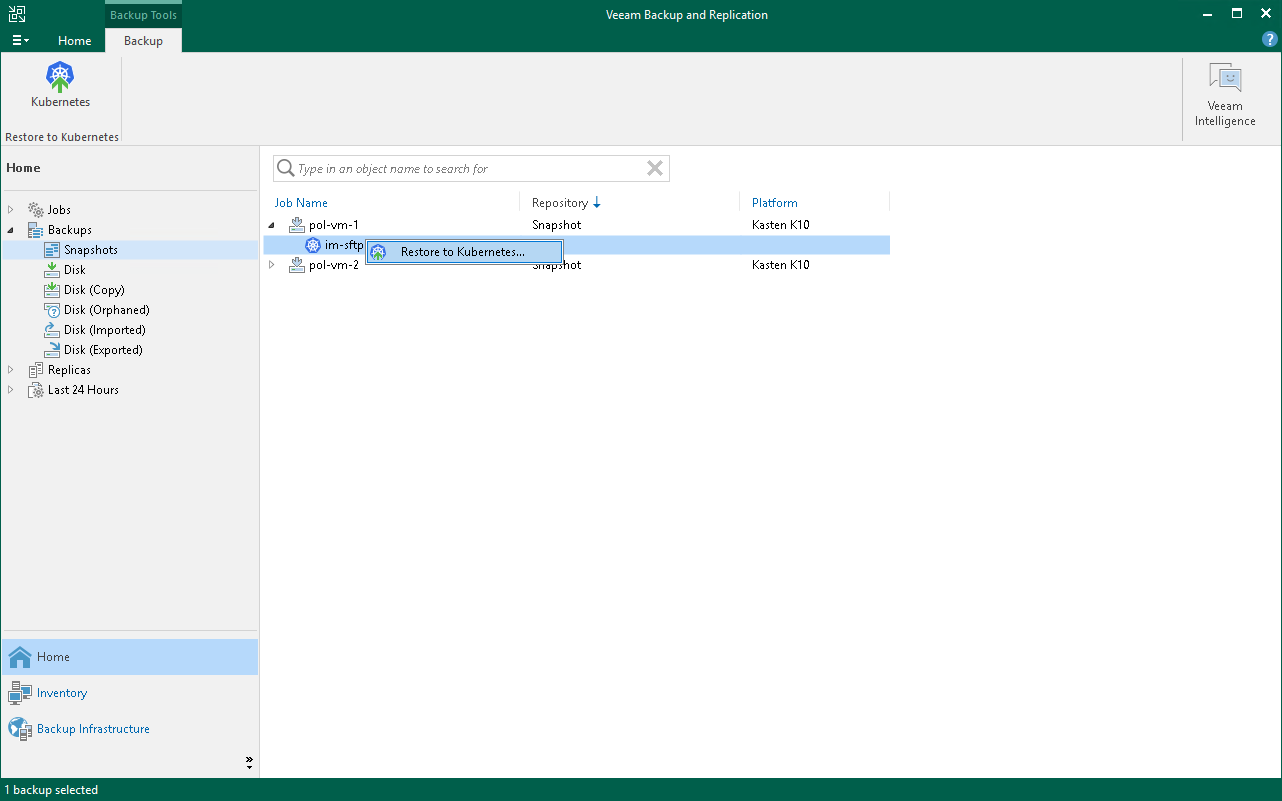Click the Veeam app icon in title bar
The height and width of the screenshot is (801, 1282).
click(x=17, y=14)
